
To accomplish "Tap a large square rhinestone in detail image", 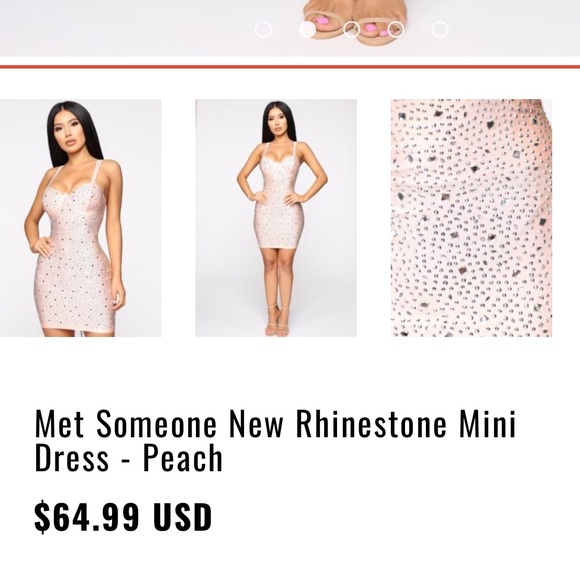I will click(x=475, y=170).
